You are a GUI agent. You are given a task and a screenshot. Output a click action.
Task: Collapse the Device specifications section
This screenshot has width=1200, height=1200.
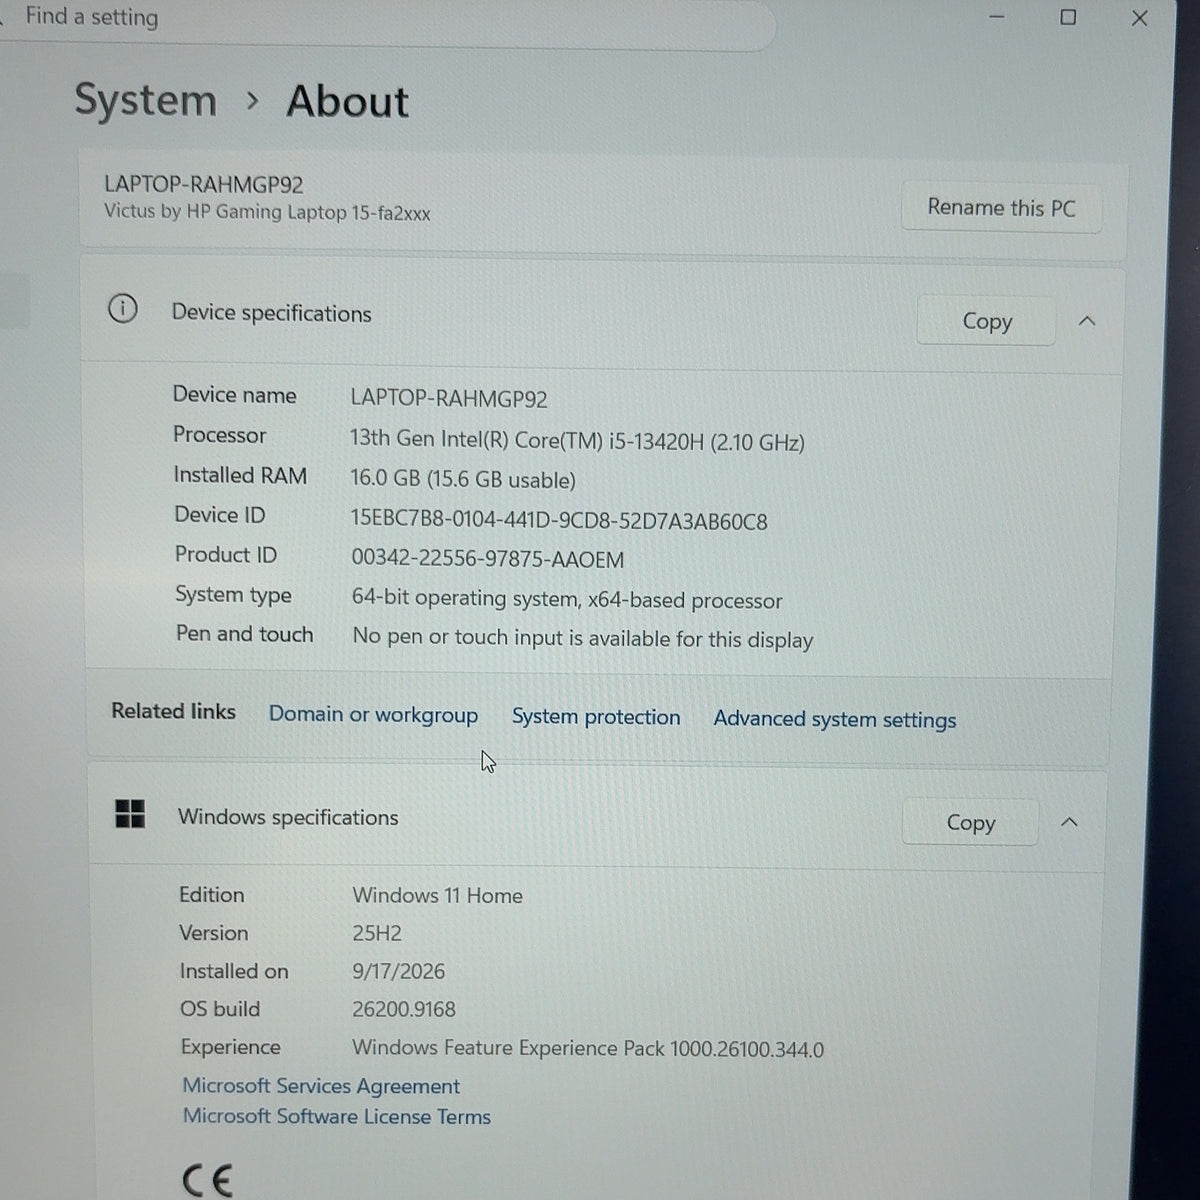(1087, 321)
